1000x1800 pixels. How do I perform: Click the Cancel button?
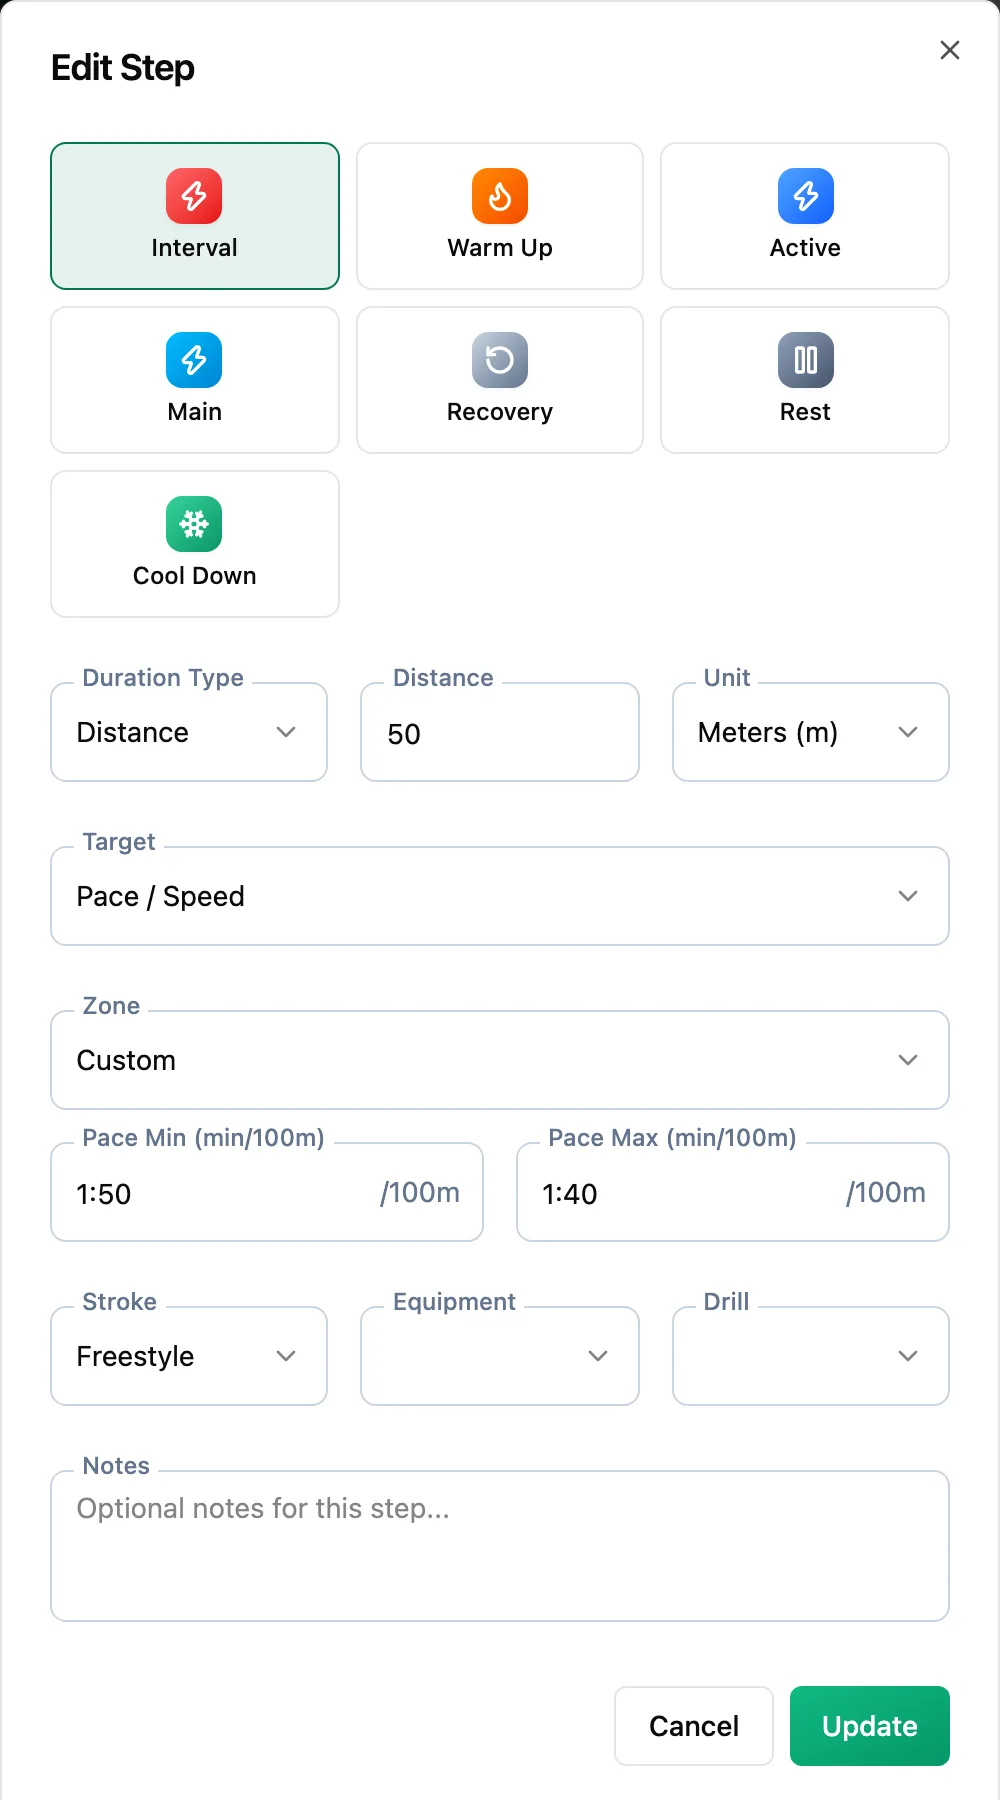pos(694,1726)
